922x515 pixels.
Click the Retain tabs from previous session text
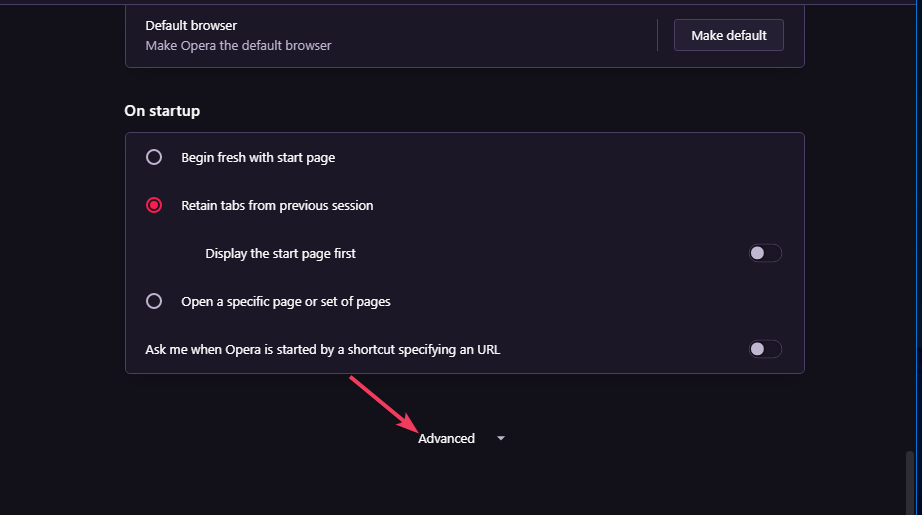pyautogui.click(x=277, y=205)
